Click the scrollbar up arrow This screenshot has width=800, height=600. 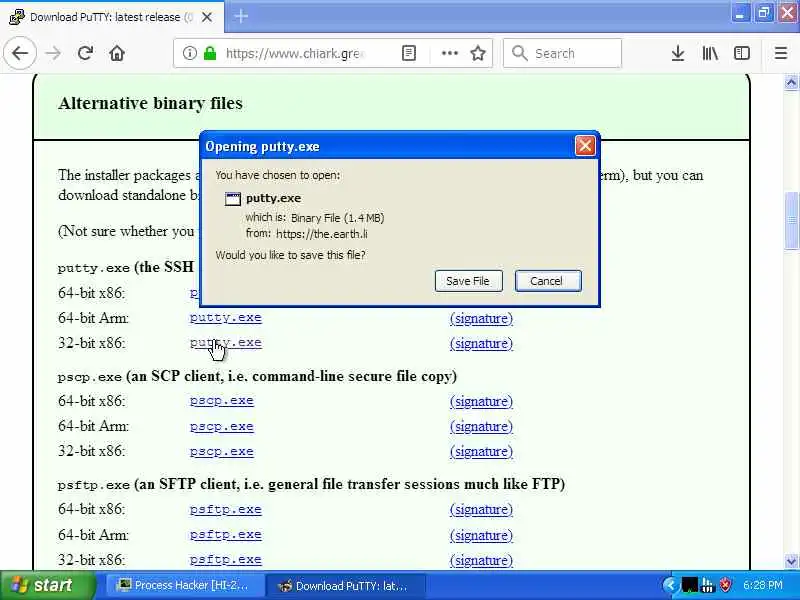click(791, 82)
